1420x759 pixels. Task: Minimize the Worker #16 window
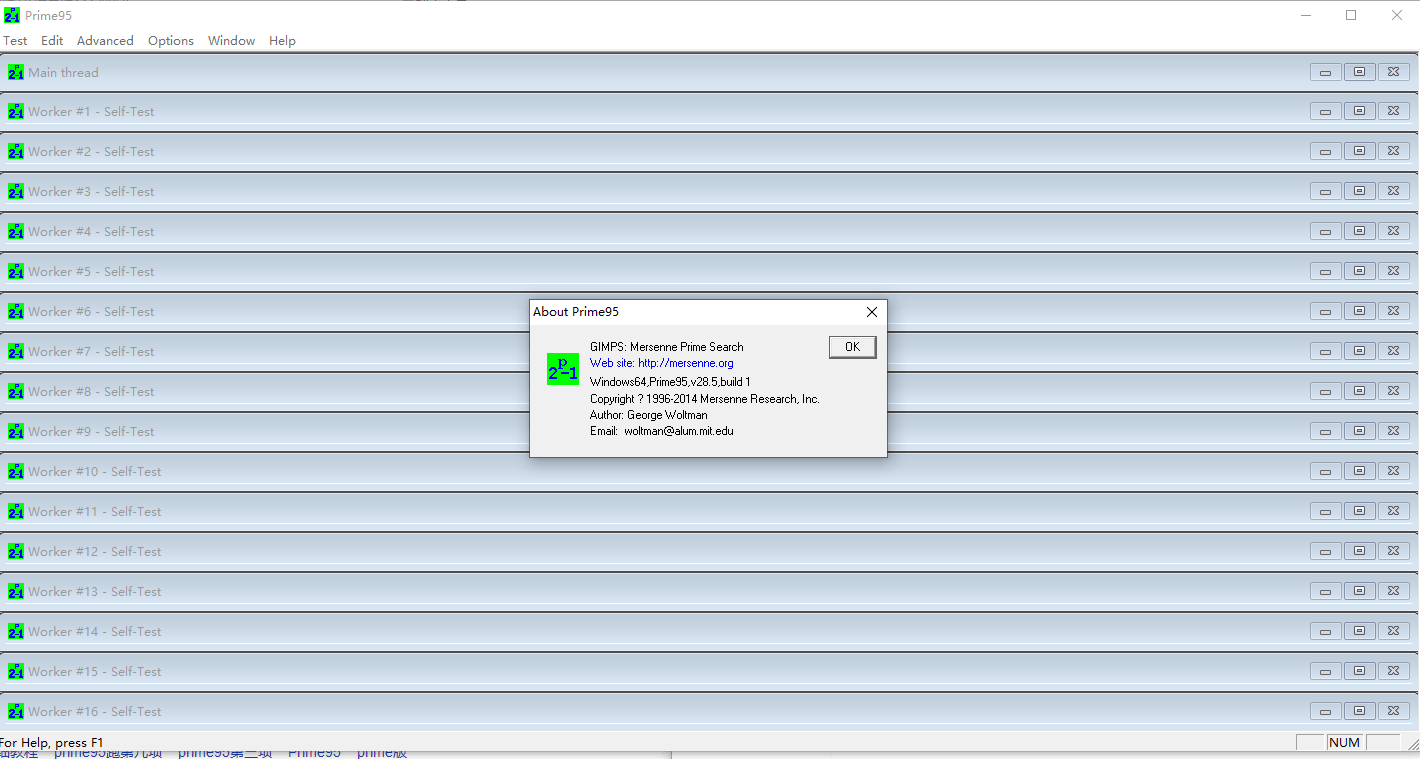pyautogui.click(x=1325, y=711)
